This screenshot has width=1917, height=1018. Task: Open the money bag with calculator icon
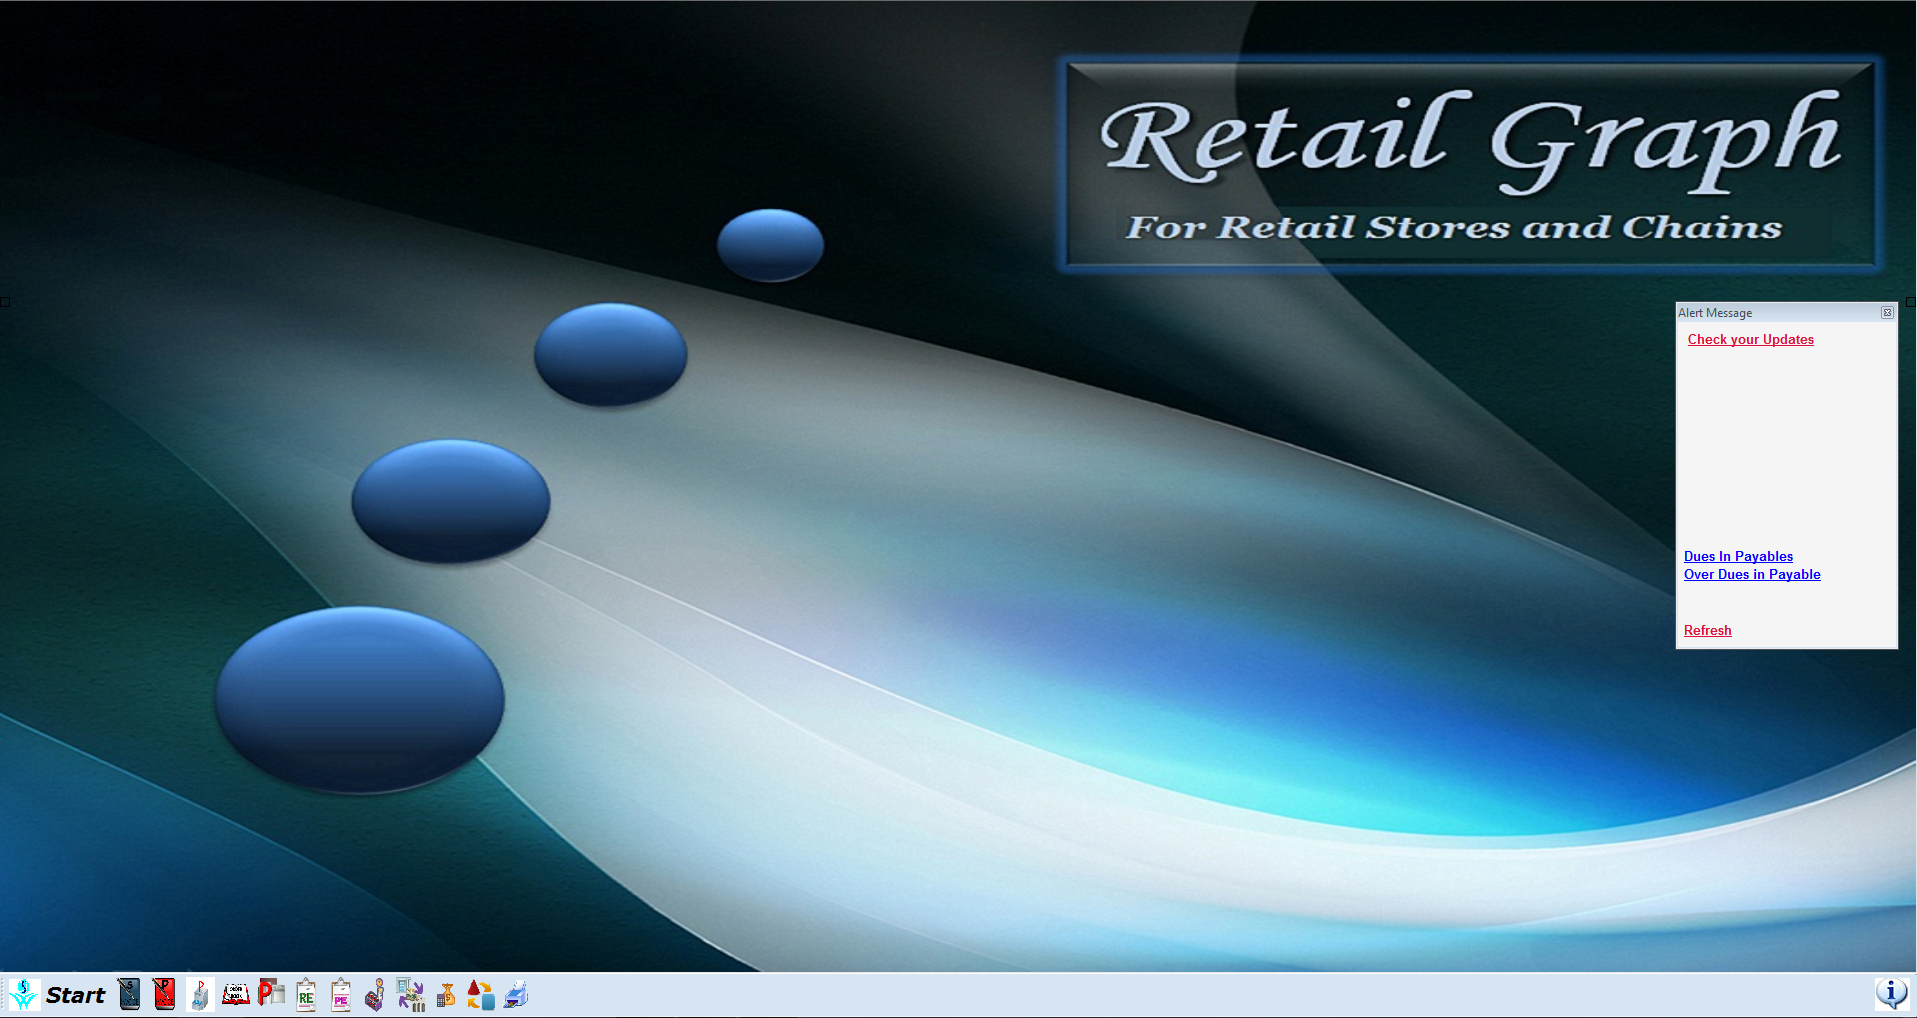[446, 994]
